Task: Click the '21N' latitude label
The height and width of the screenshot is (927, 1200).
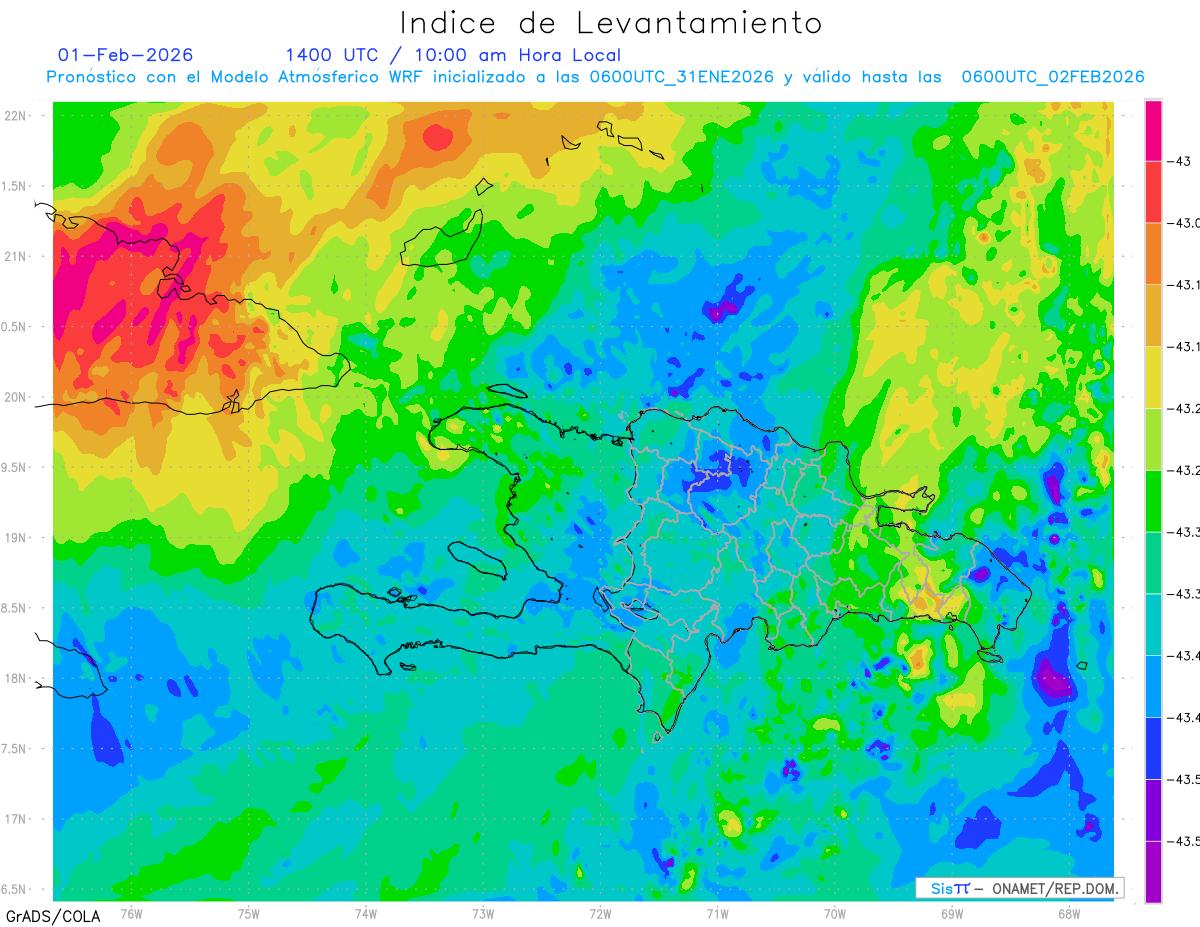Action: coord(17,256)
